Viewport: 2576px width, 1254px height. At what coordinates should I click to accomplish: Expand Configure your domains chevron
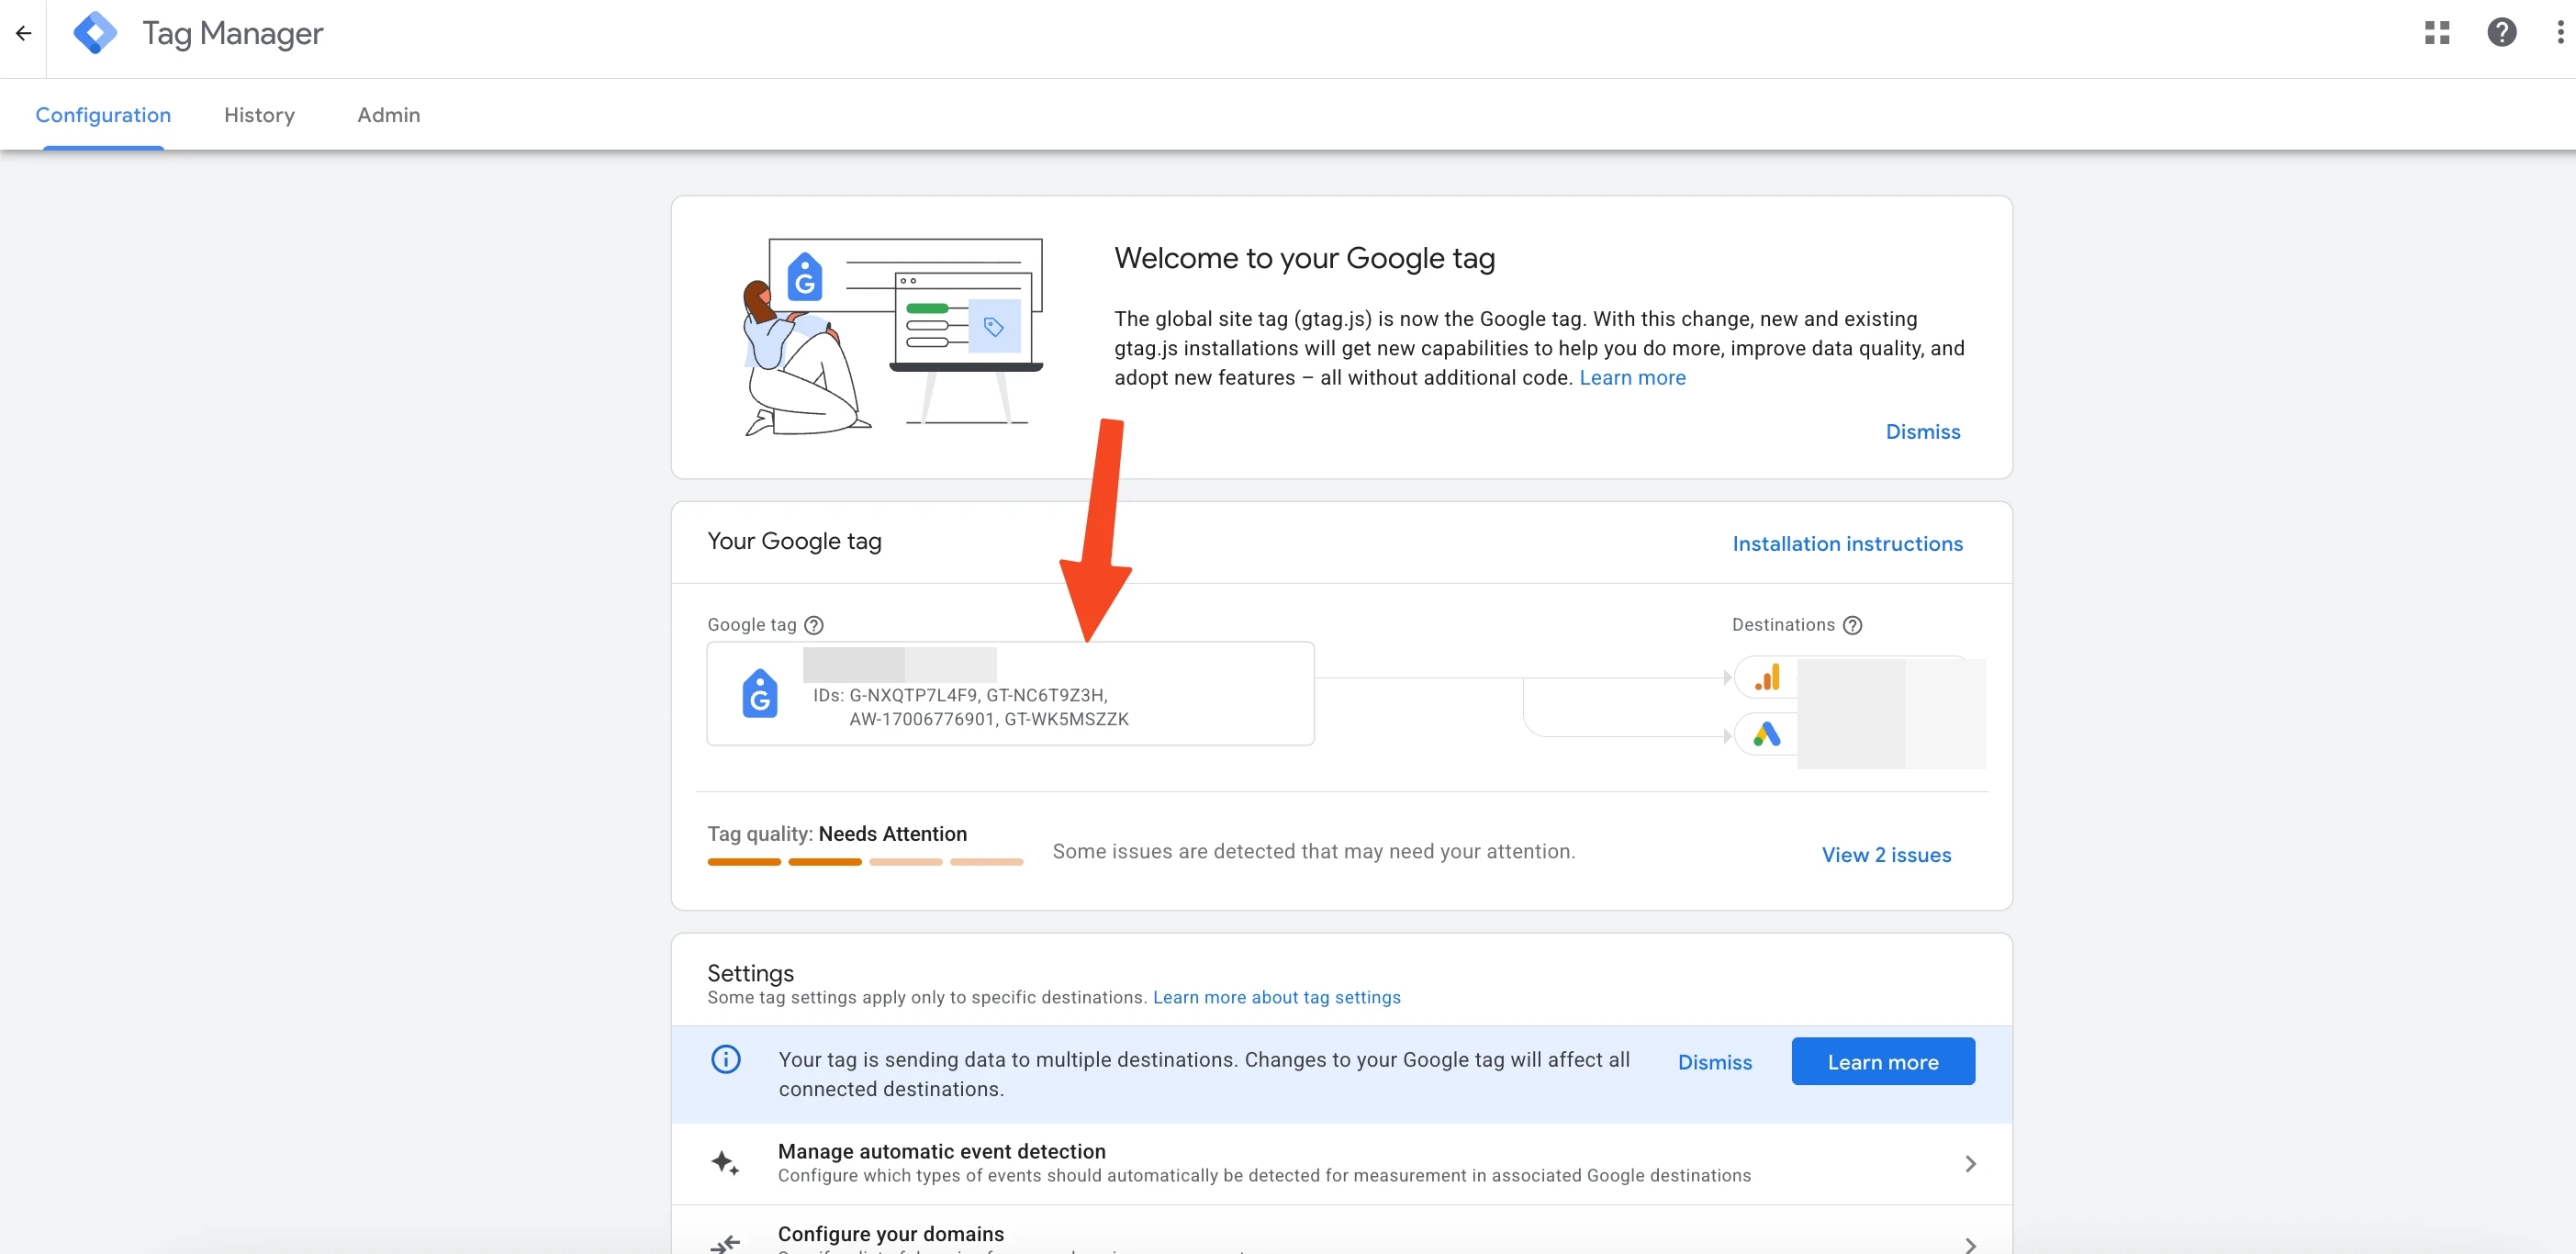1969,1244
